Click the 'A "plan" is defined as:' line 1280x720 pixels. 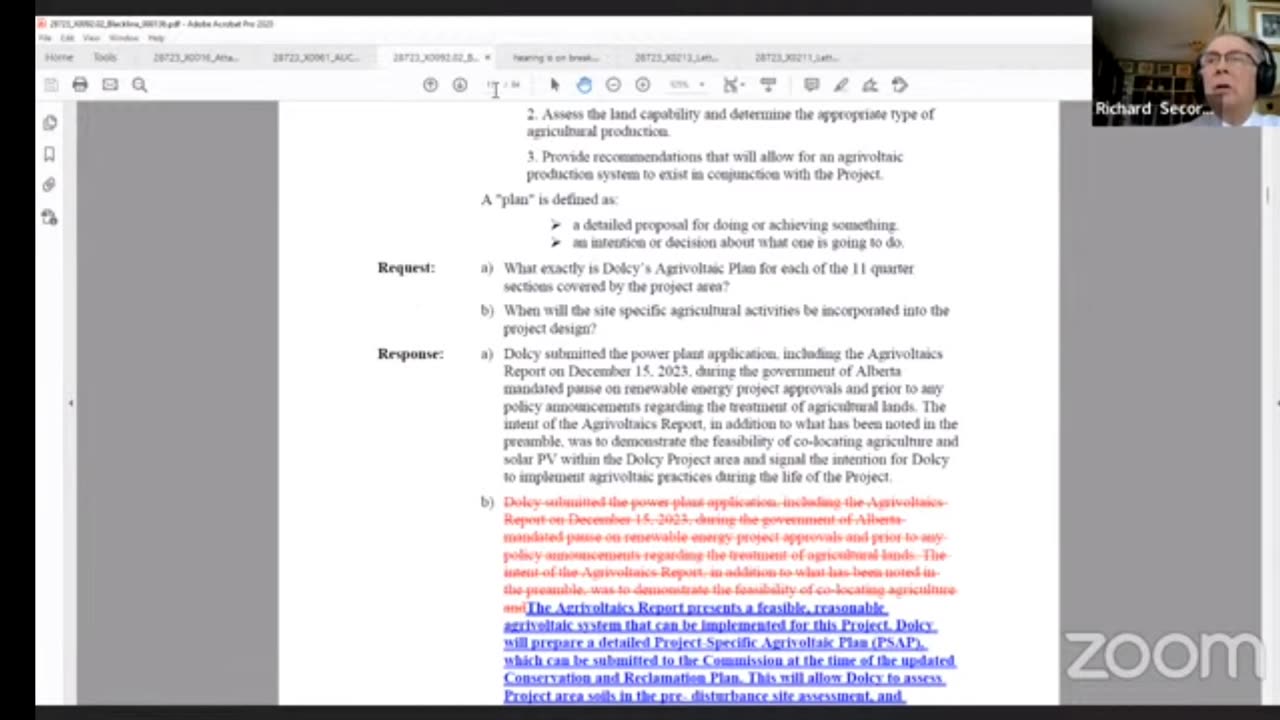coord(549,200)
